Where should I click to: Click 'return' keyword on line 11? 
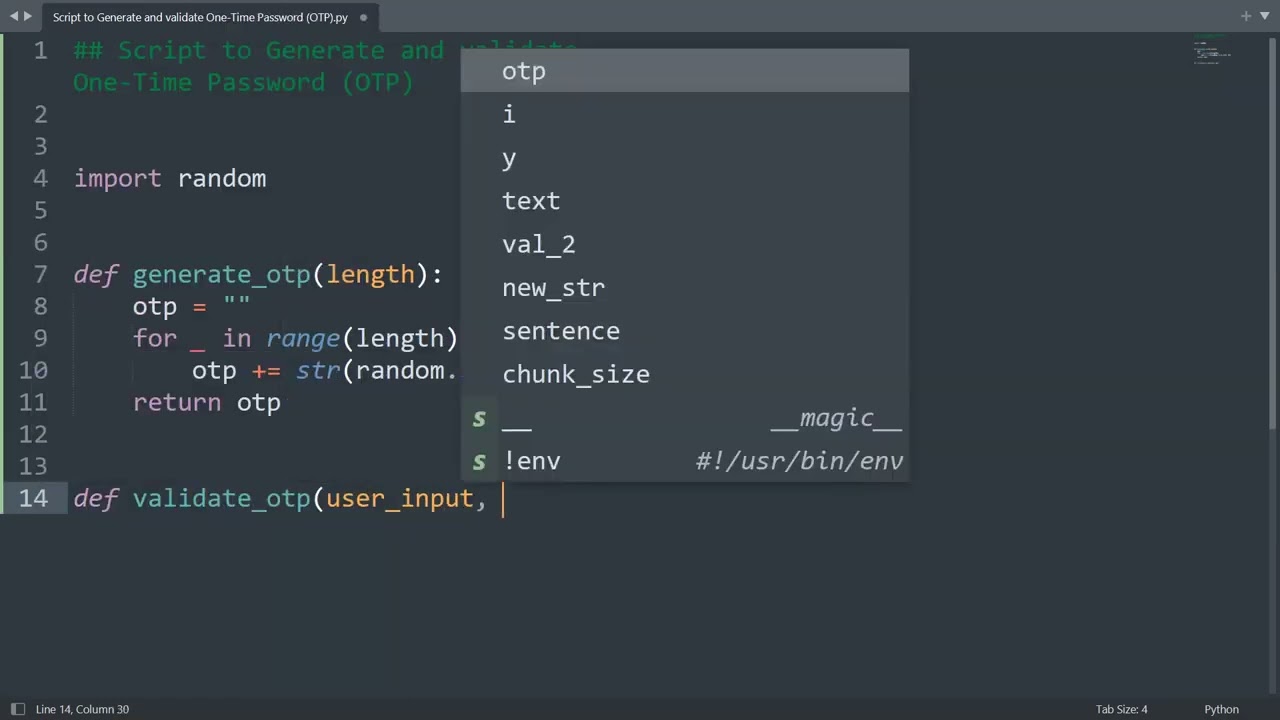click(177, 402)
